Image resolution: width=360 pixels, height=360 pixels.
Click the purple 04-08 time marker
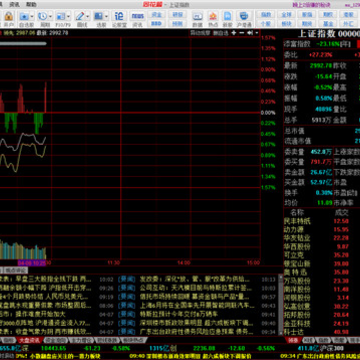pos(32,263)
